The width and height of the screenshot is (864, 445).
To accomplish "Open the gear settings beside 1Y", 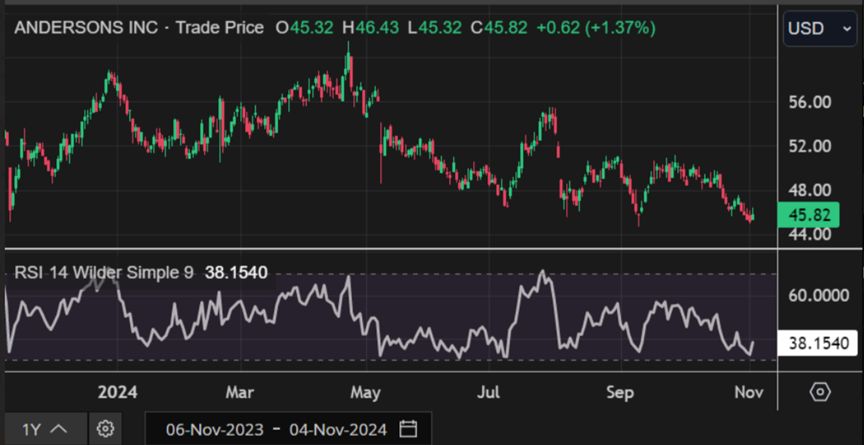I will click(106, 429).
